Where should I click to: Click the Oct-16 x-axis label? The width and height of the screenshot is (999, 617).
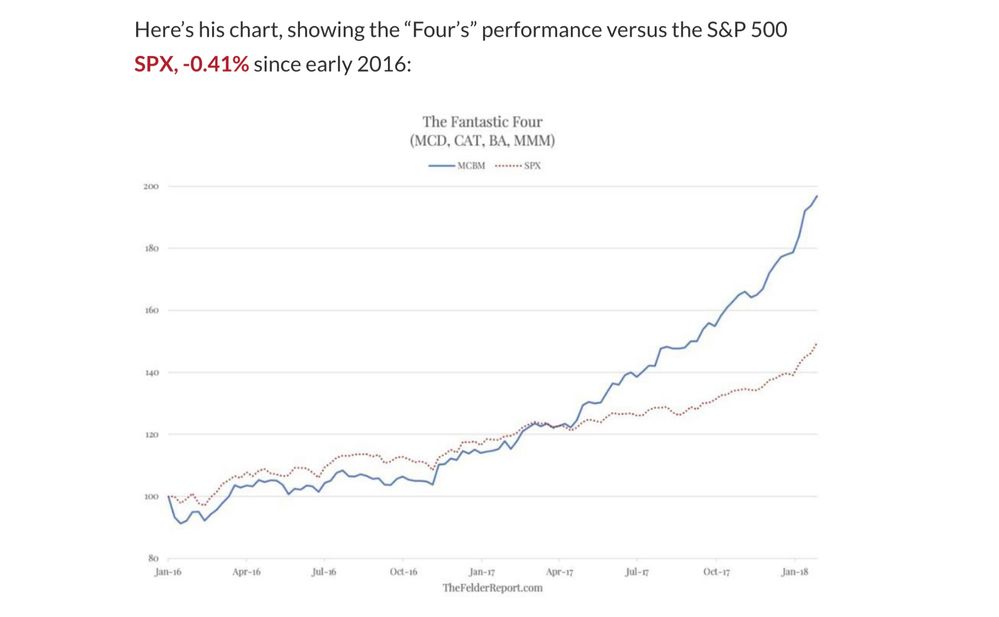(x=403, y=572)
